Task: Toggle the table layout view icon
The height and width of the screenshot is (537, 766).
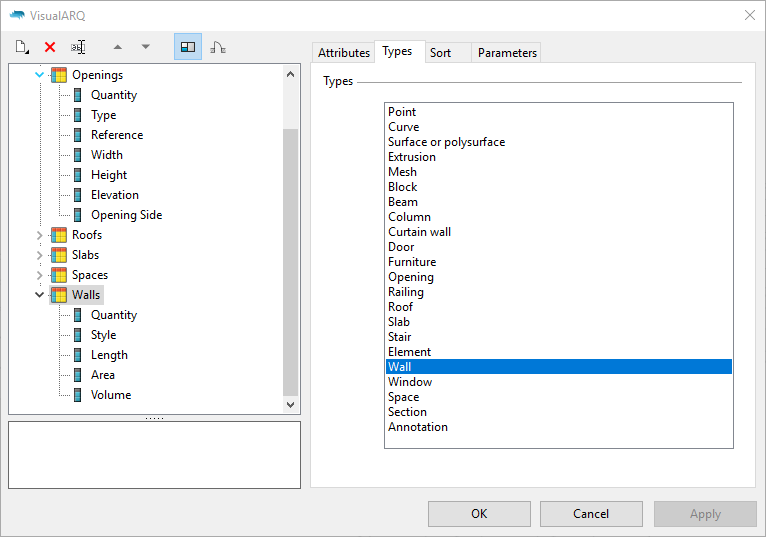Action: coord(188,47)
